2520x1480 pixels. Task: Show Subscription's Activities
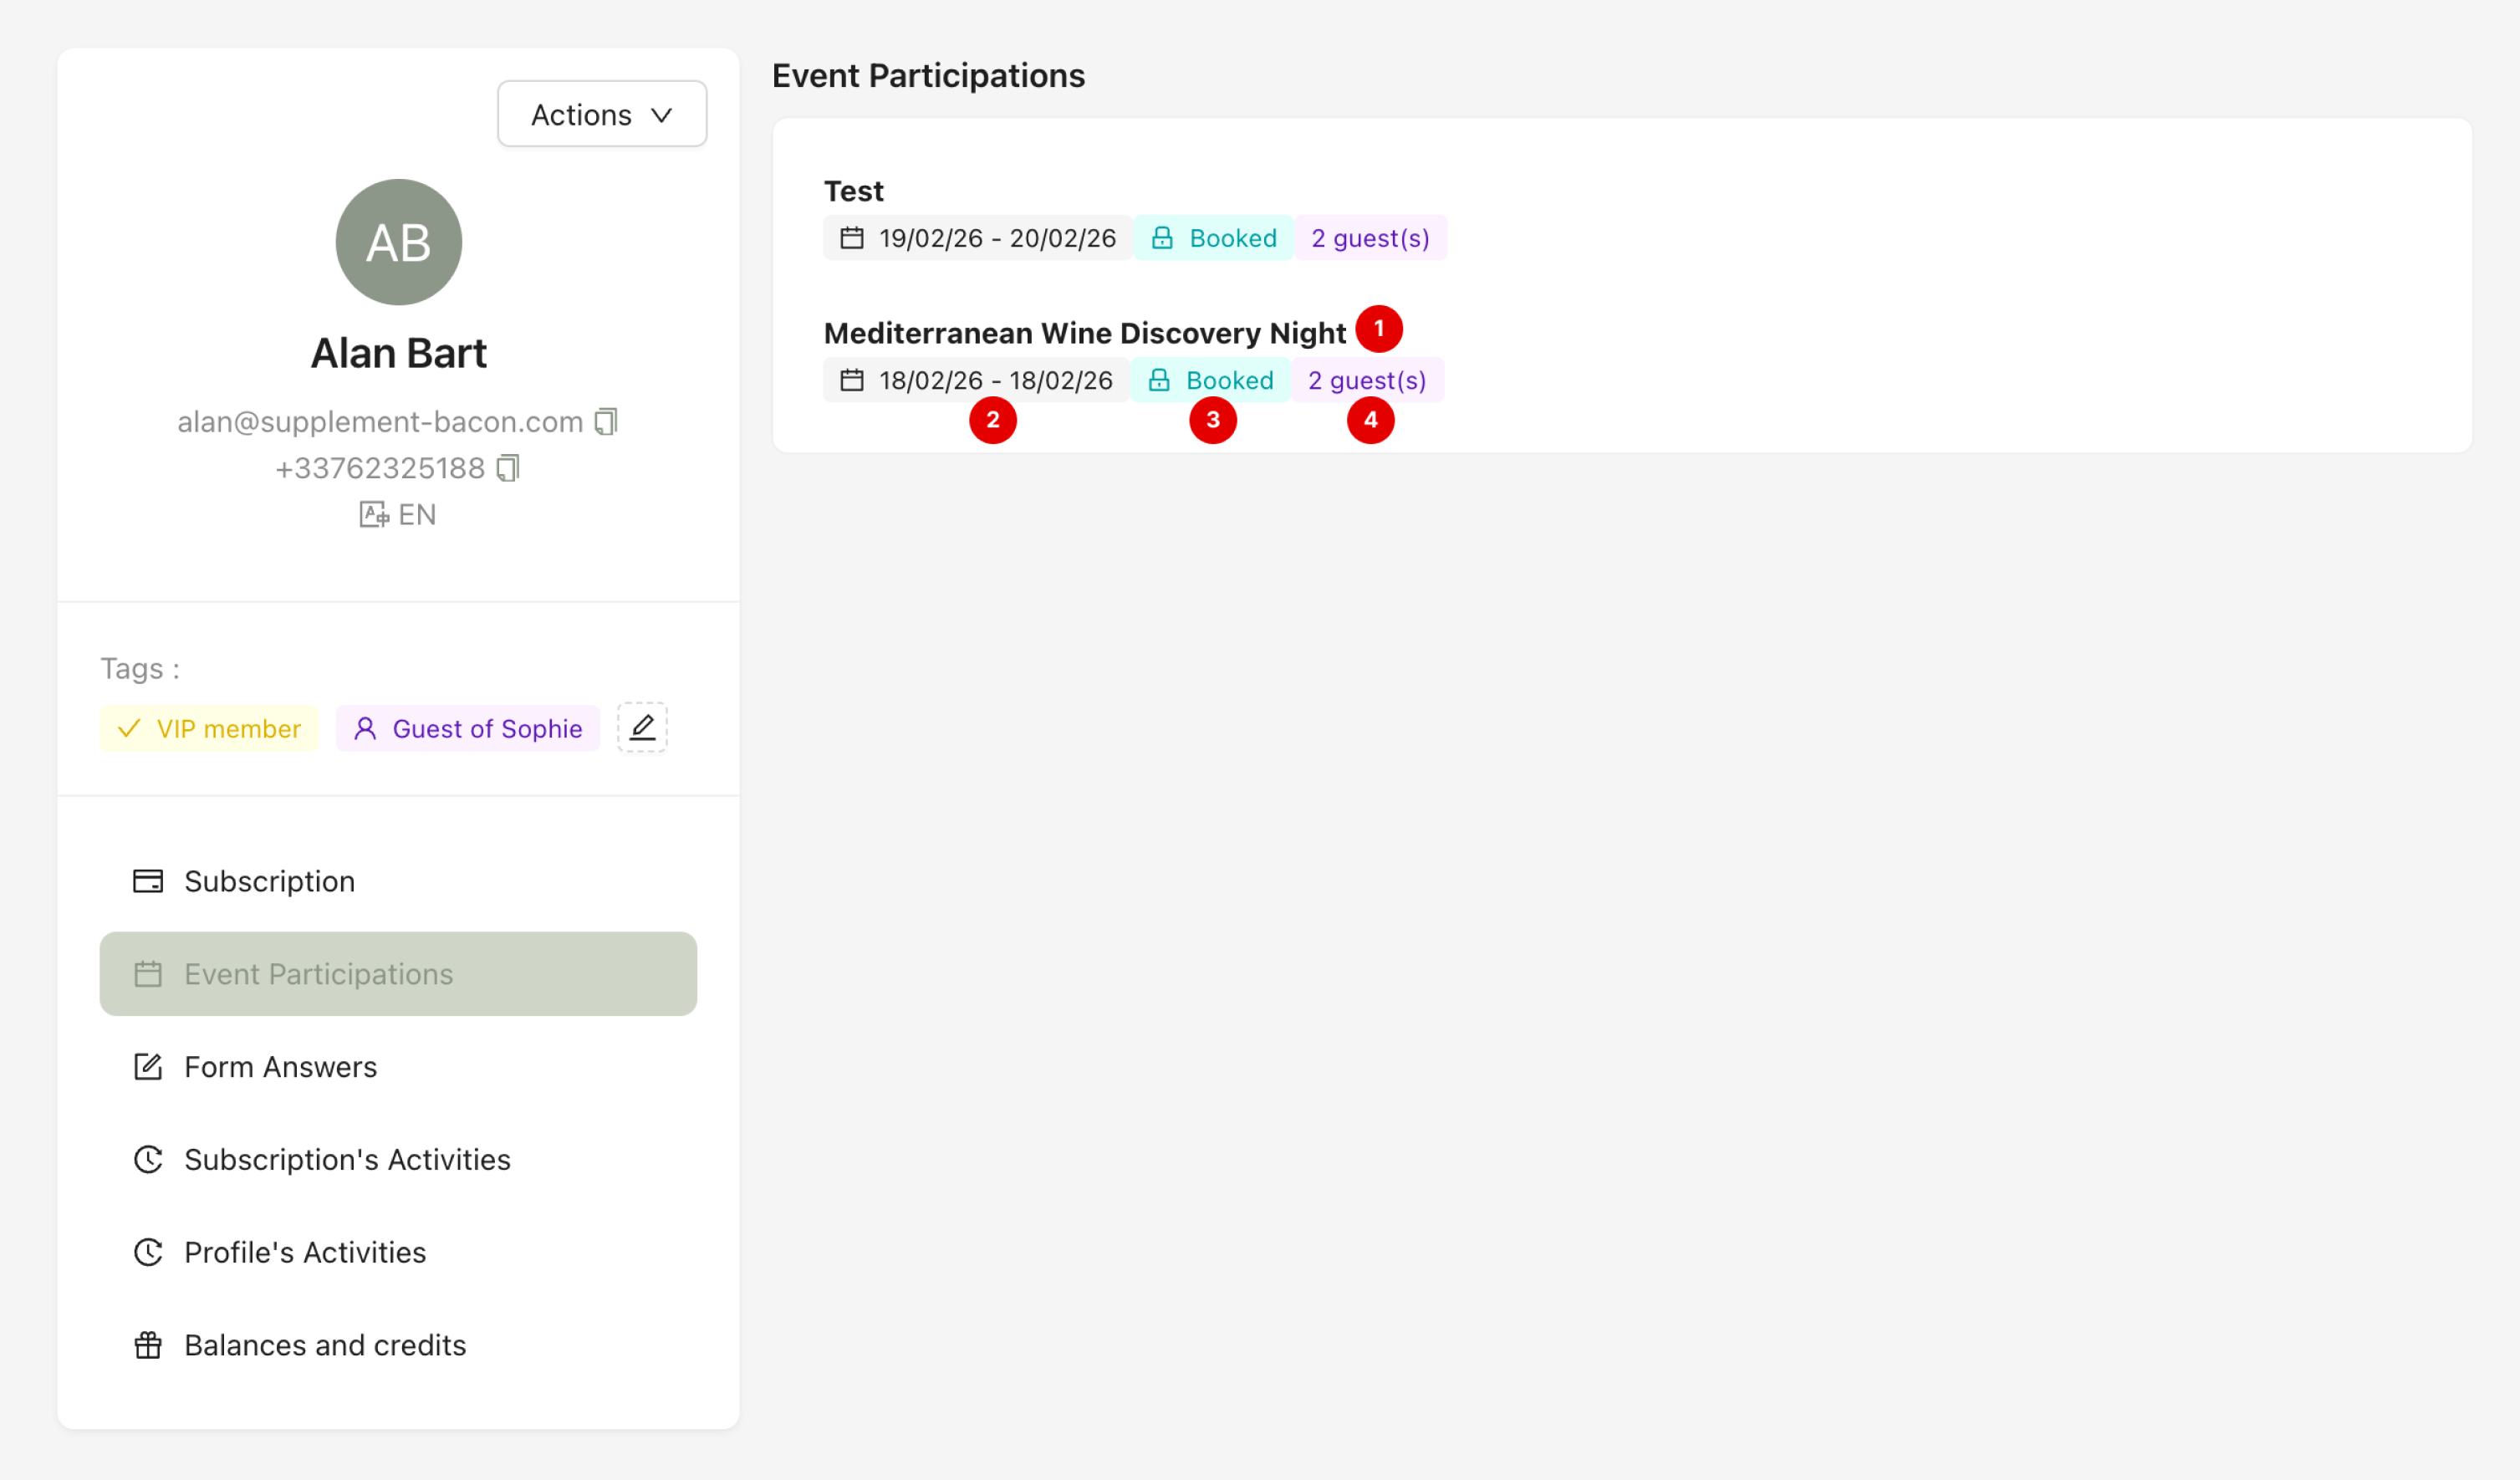click(x=347, y=1159)
